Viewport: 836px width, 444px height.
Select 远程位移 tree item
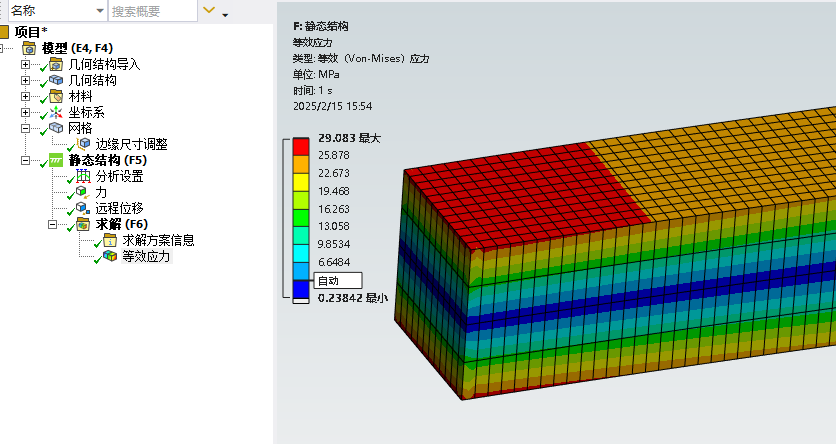click(x=119, y=208)
